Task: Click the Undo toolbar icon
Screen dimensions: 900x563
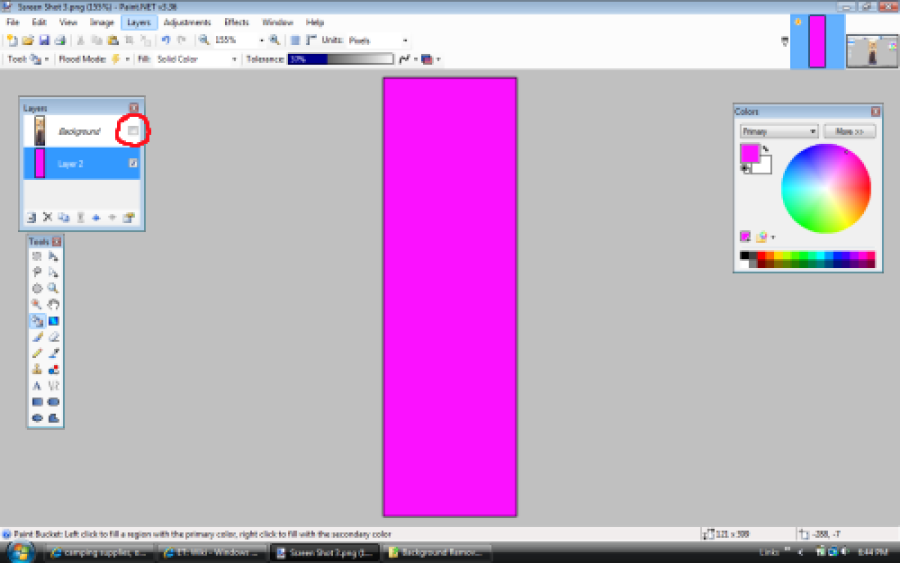Action: [166, 40]
